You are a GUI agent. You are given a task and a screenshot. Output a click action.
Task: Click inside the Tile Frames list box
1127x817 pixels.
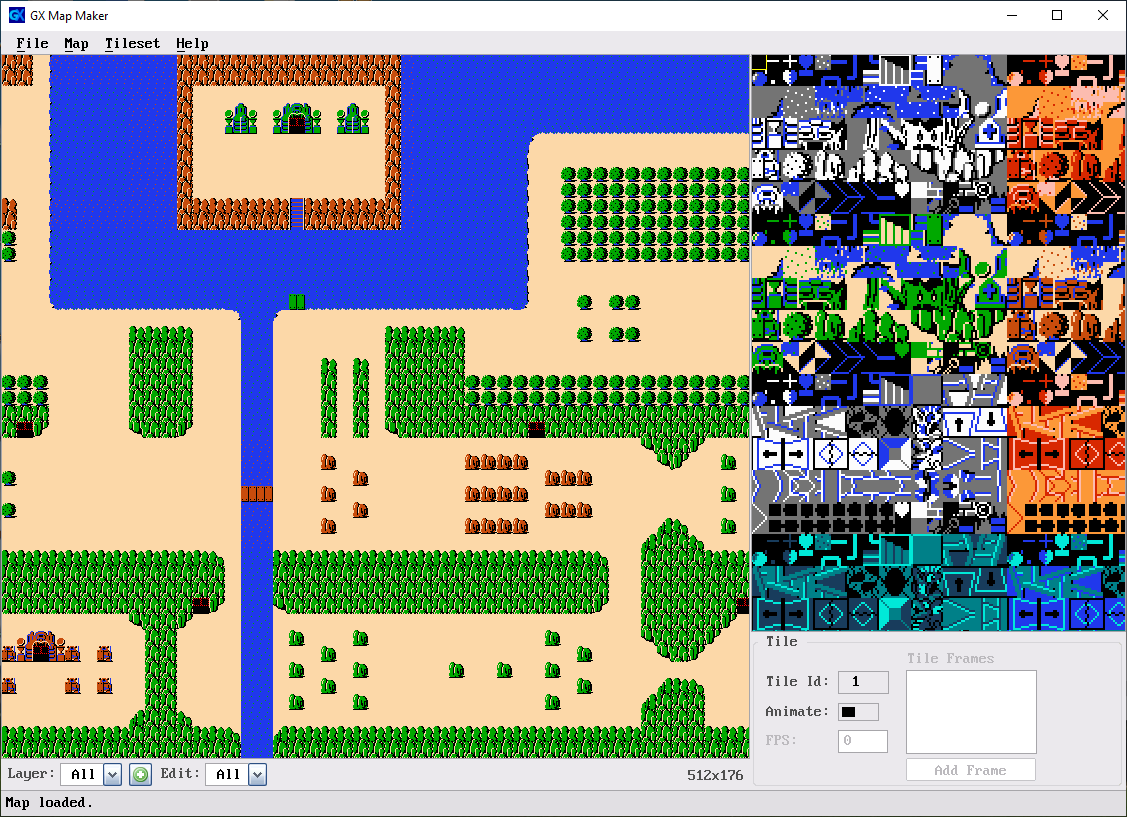[x=970, y=712]
